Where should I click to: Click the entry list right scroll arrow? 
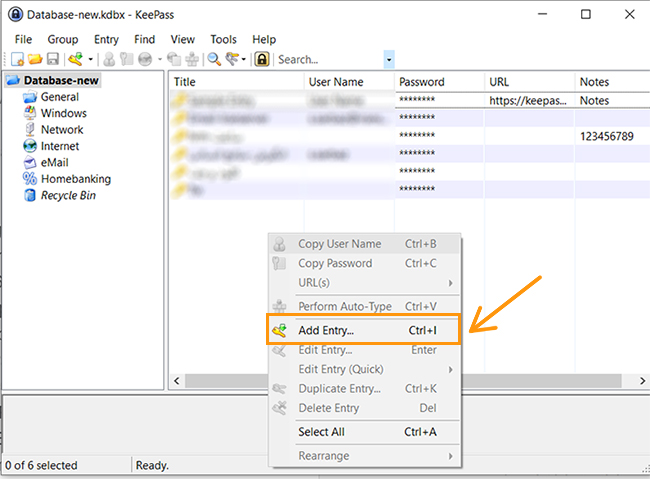coord(642,381)
